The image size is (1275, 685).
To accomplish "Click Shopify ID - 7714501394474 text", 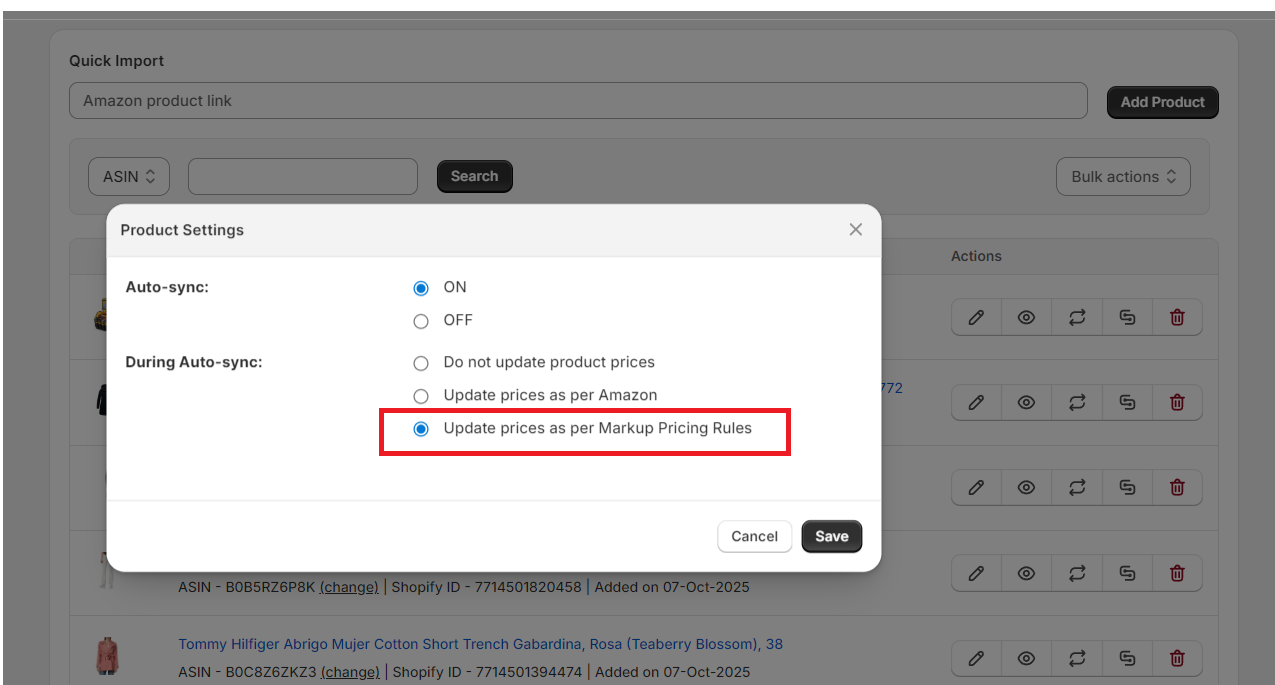I will (x=486, y=672).
